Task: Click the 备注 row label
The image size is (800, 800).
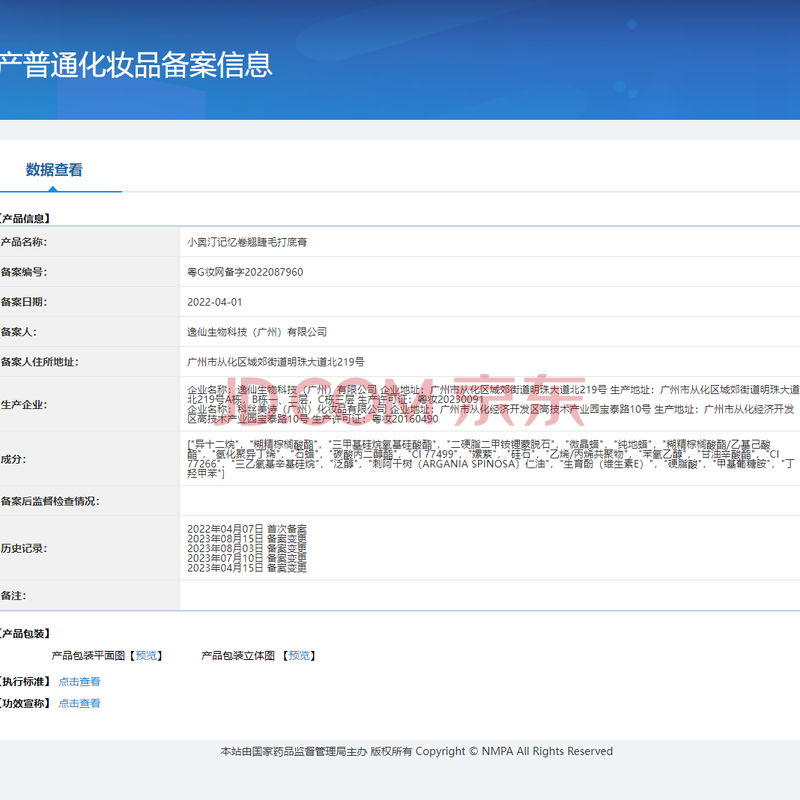Action: (x=13, y=596)
